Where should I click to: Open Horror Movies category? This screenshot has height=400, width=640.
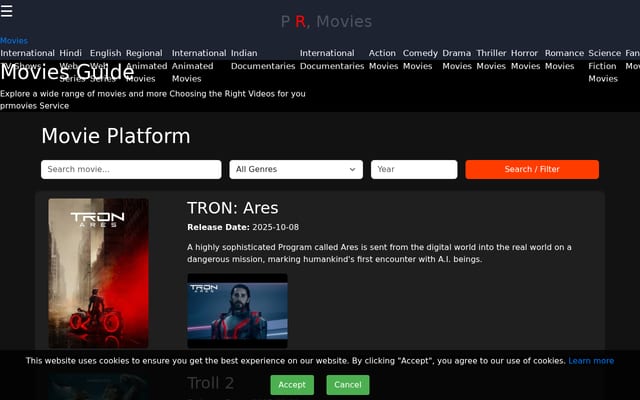[x=525, y=60]
